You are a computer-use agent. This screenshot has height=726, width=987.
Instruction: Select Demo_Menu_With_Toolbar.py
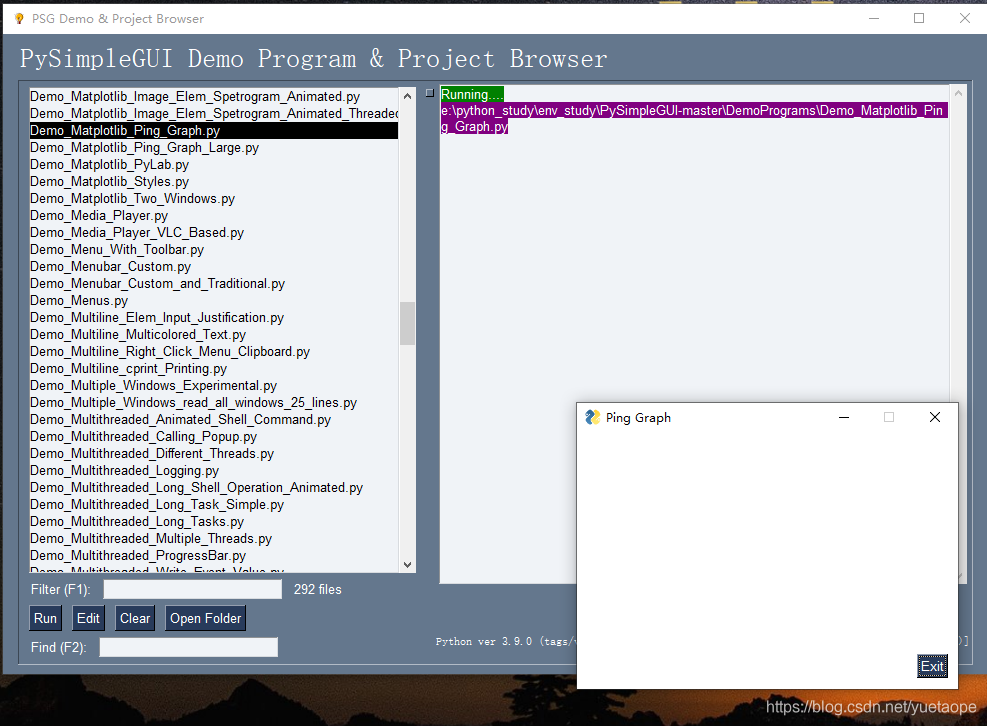point(213,249)
